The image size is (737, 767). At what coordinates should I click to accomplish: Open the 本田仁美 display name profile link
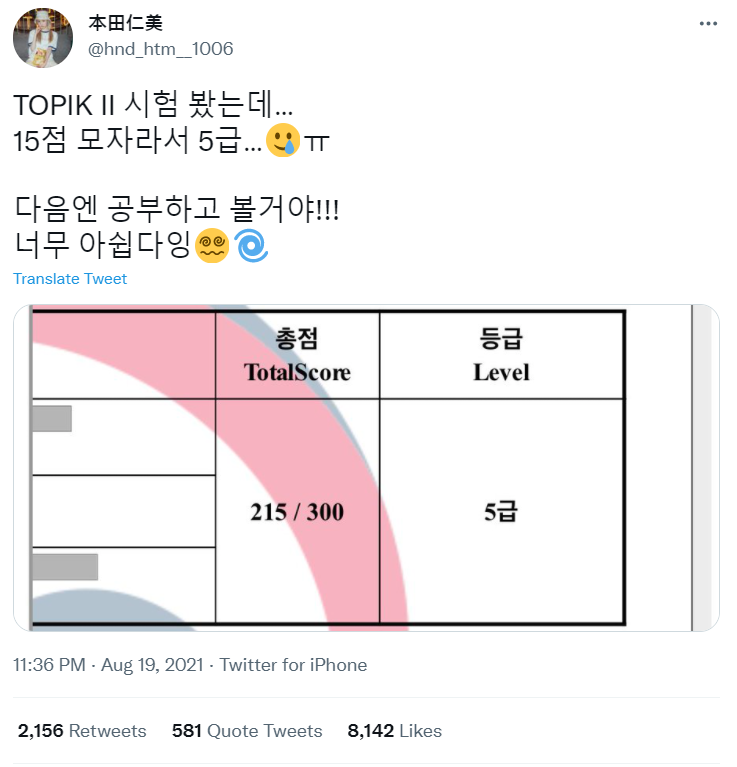click(x=126, y=23)
